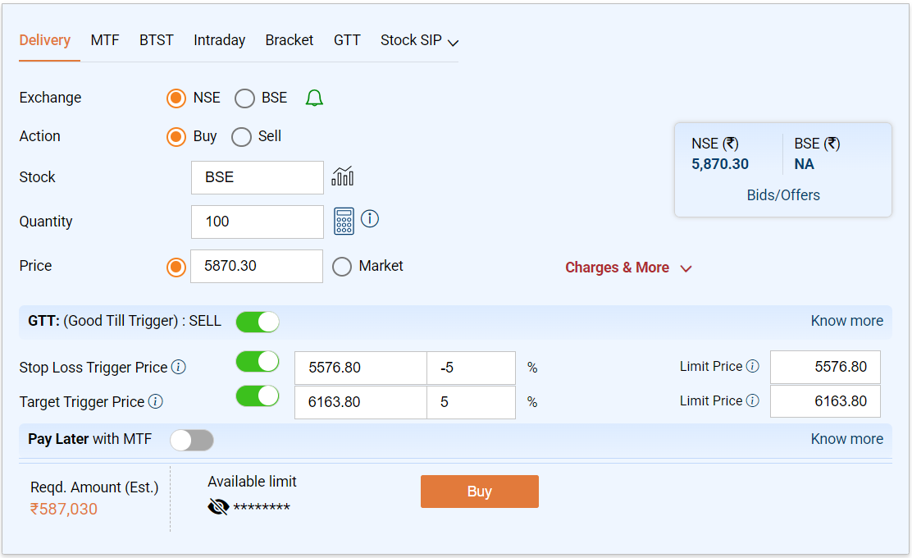Show info for Stop Loss Trigger Price
913x558 pixels.
tap(179, 367)
